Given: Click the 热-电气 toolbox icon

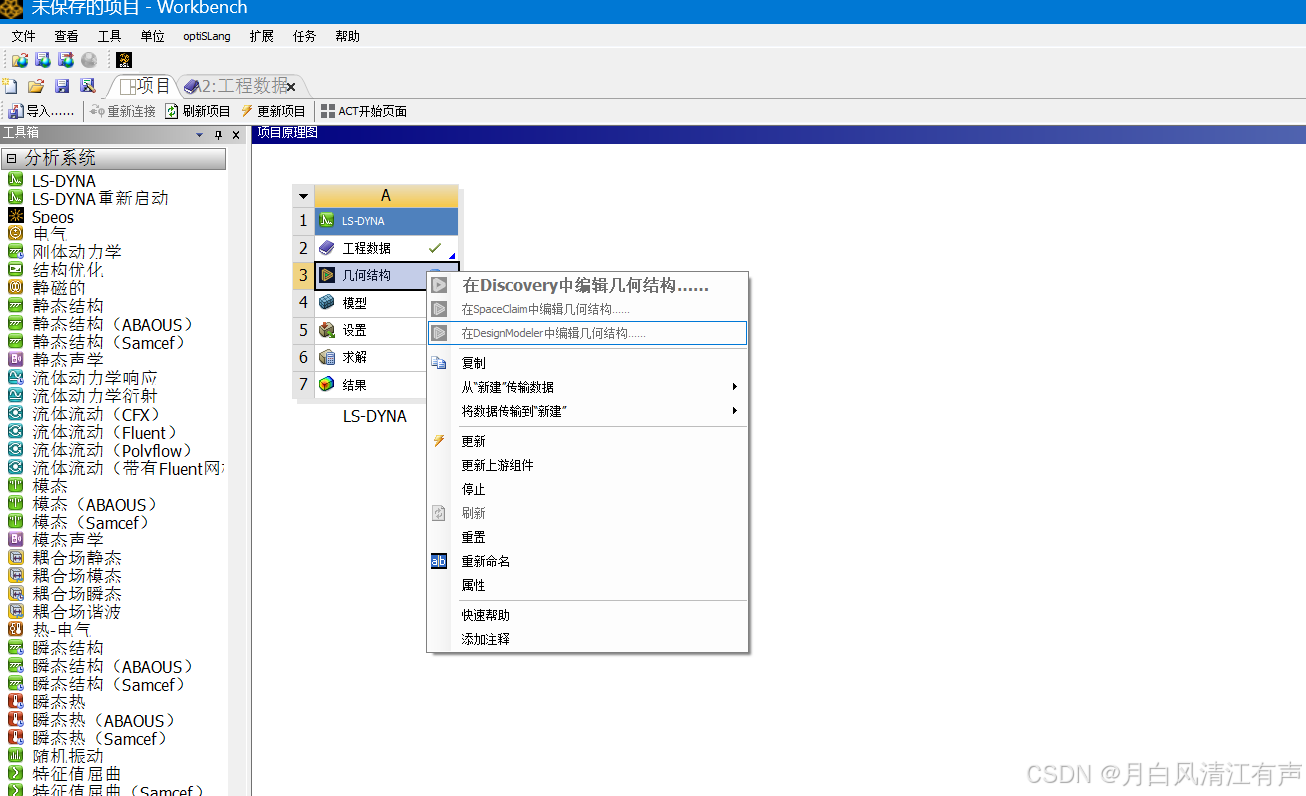Looking at the screenshot, I should [x=15, y=630].
